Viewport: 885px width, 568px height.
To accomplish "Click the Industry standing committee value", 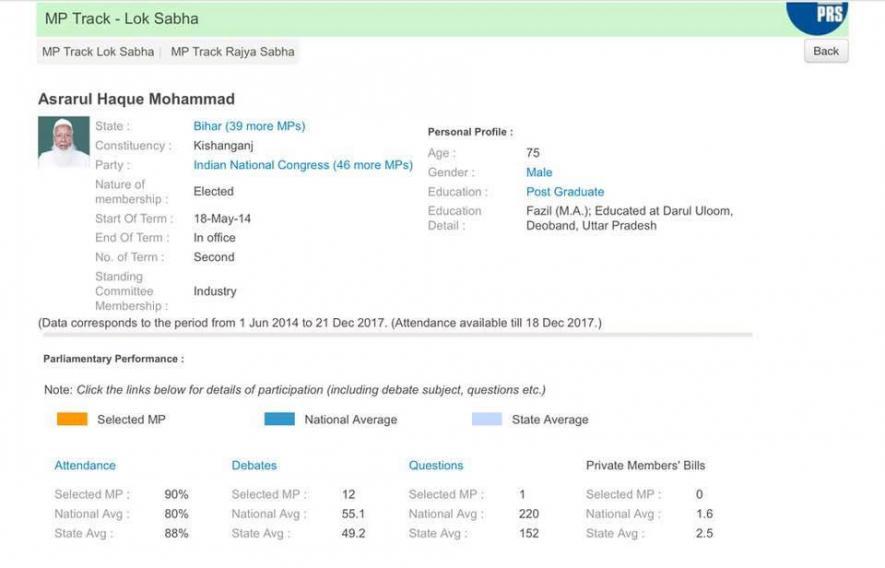I will click(x=215, y=291).
